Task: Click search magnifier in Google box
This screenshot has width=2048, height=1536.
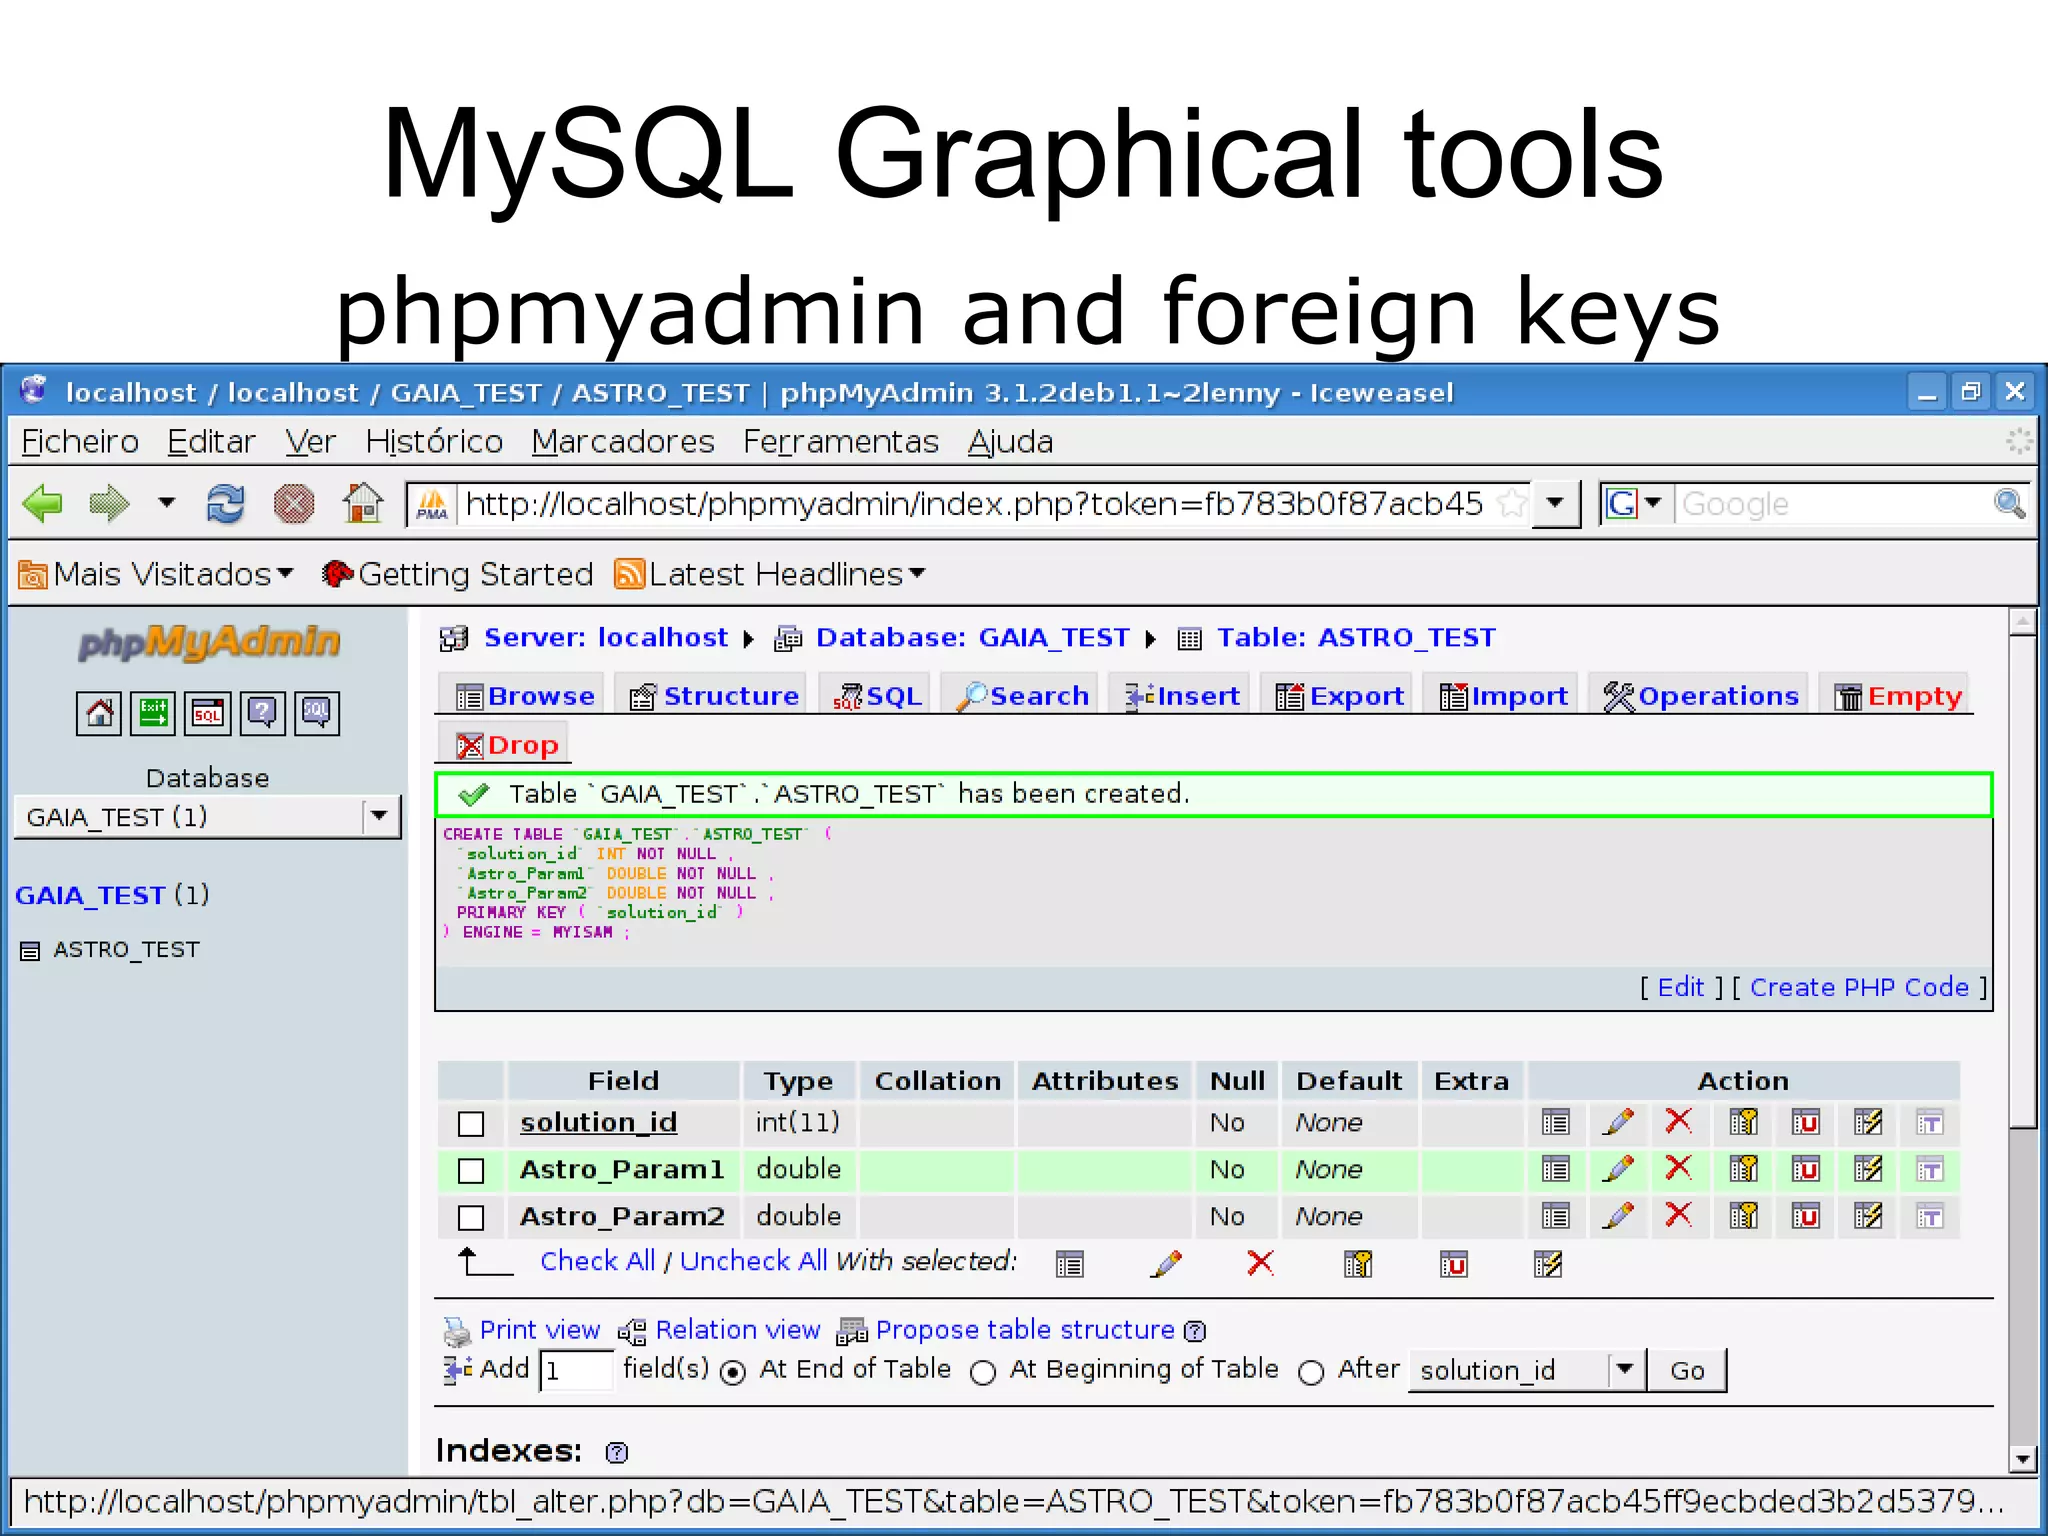Action: [x=2008, y=503]
